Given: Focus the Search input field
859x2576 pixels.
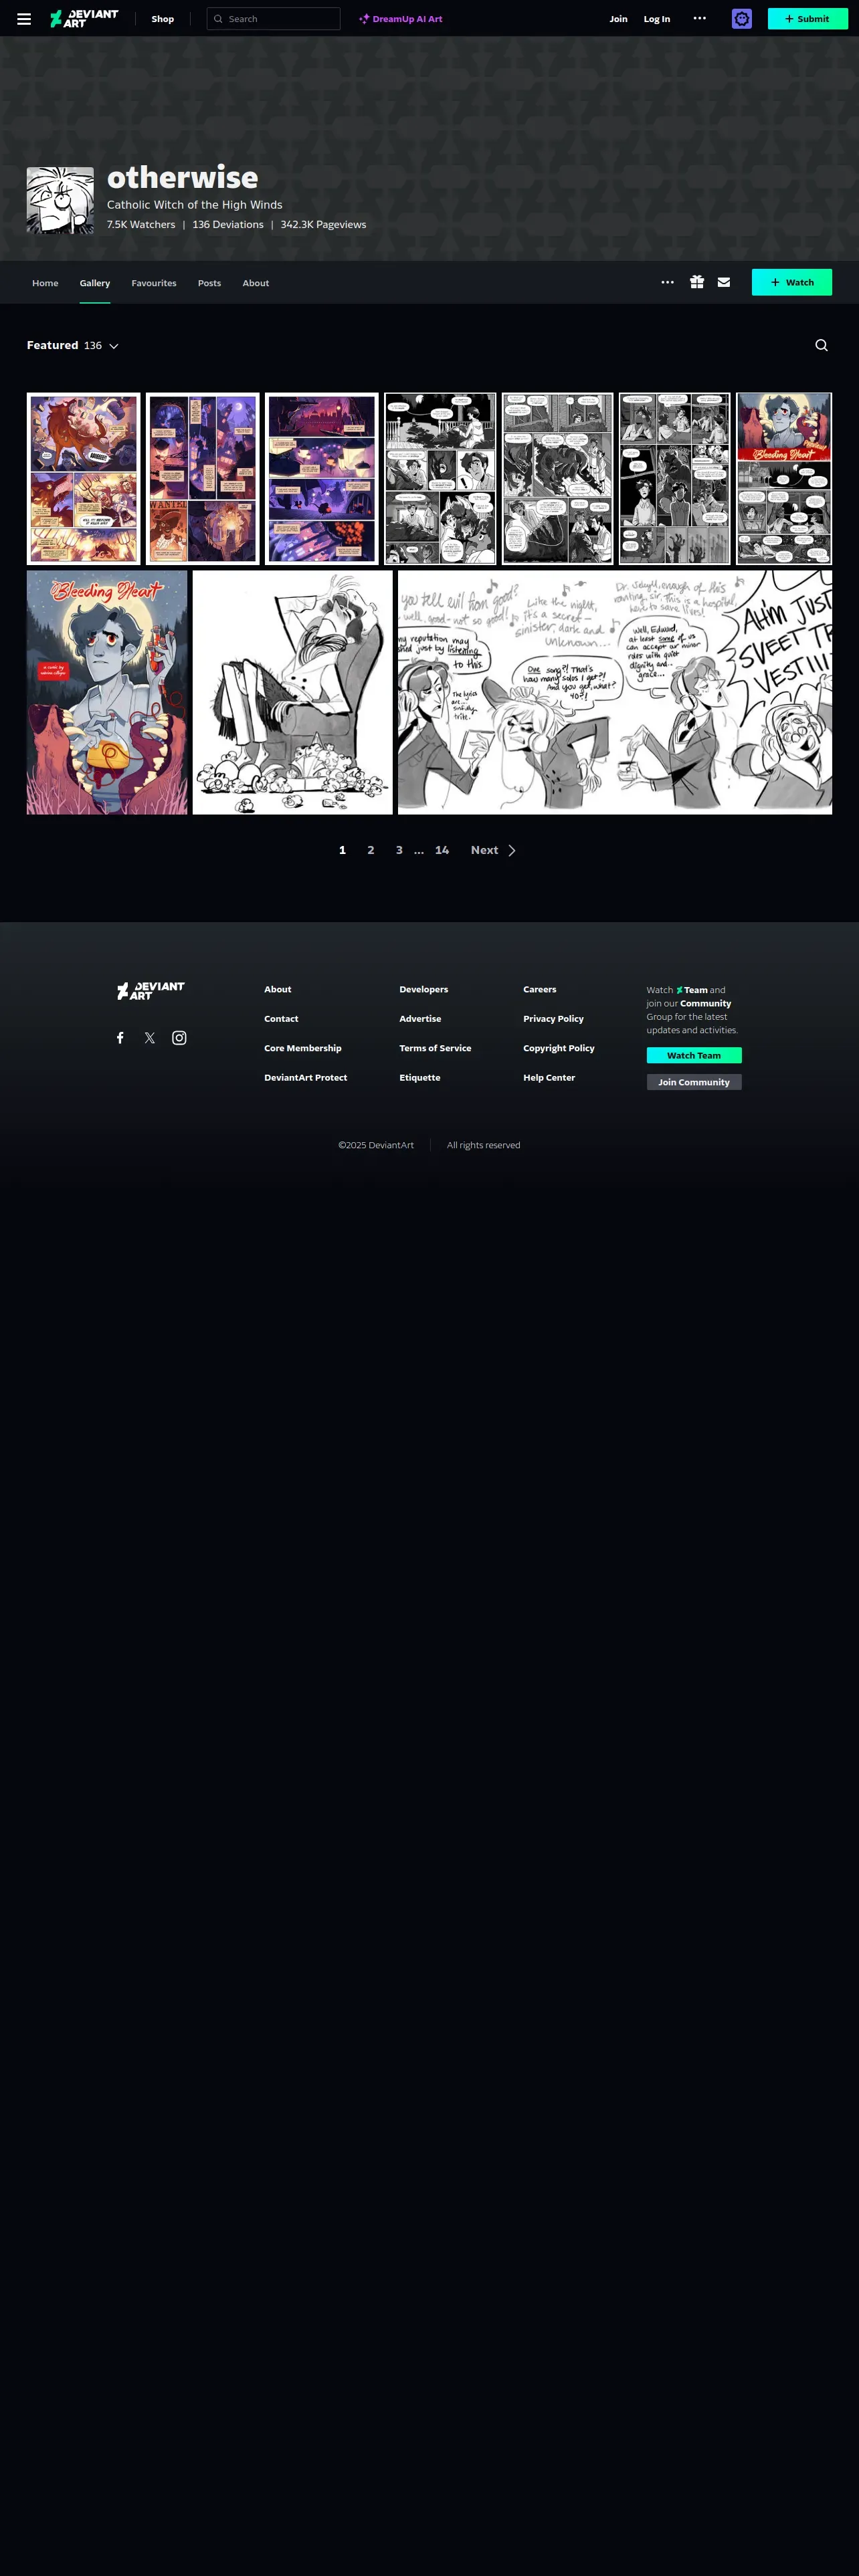Looking at the screenshot, I should tap(273, 19).
